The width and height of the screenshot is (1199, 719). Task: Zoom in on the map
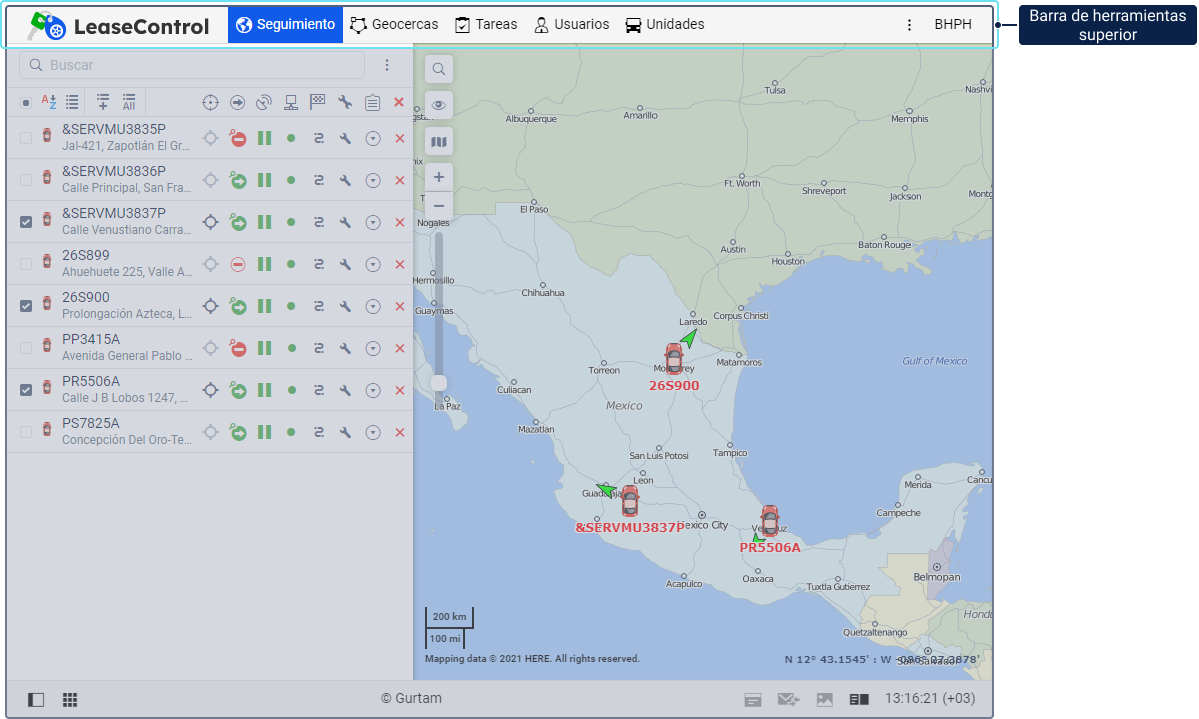point(438,177)
